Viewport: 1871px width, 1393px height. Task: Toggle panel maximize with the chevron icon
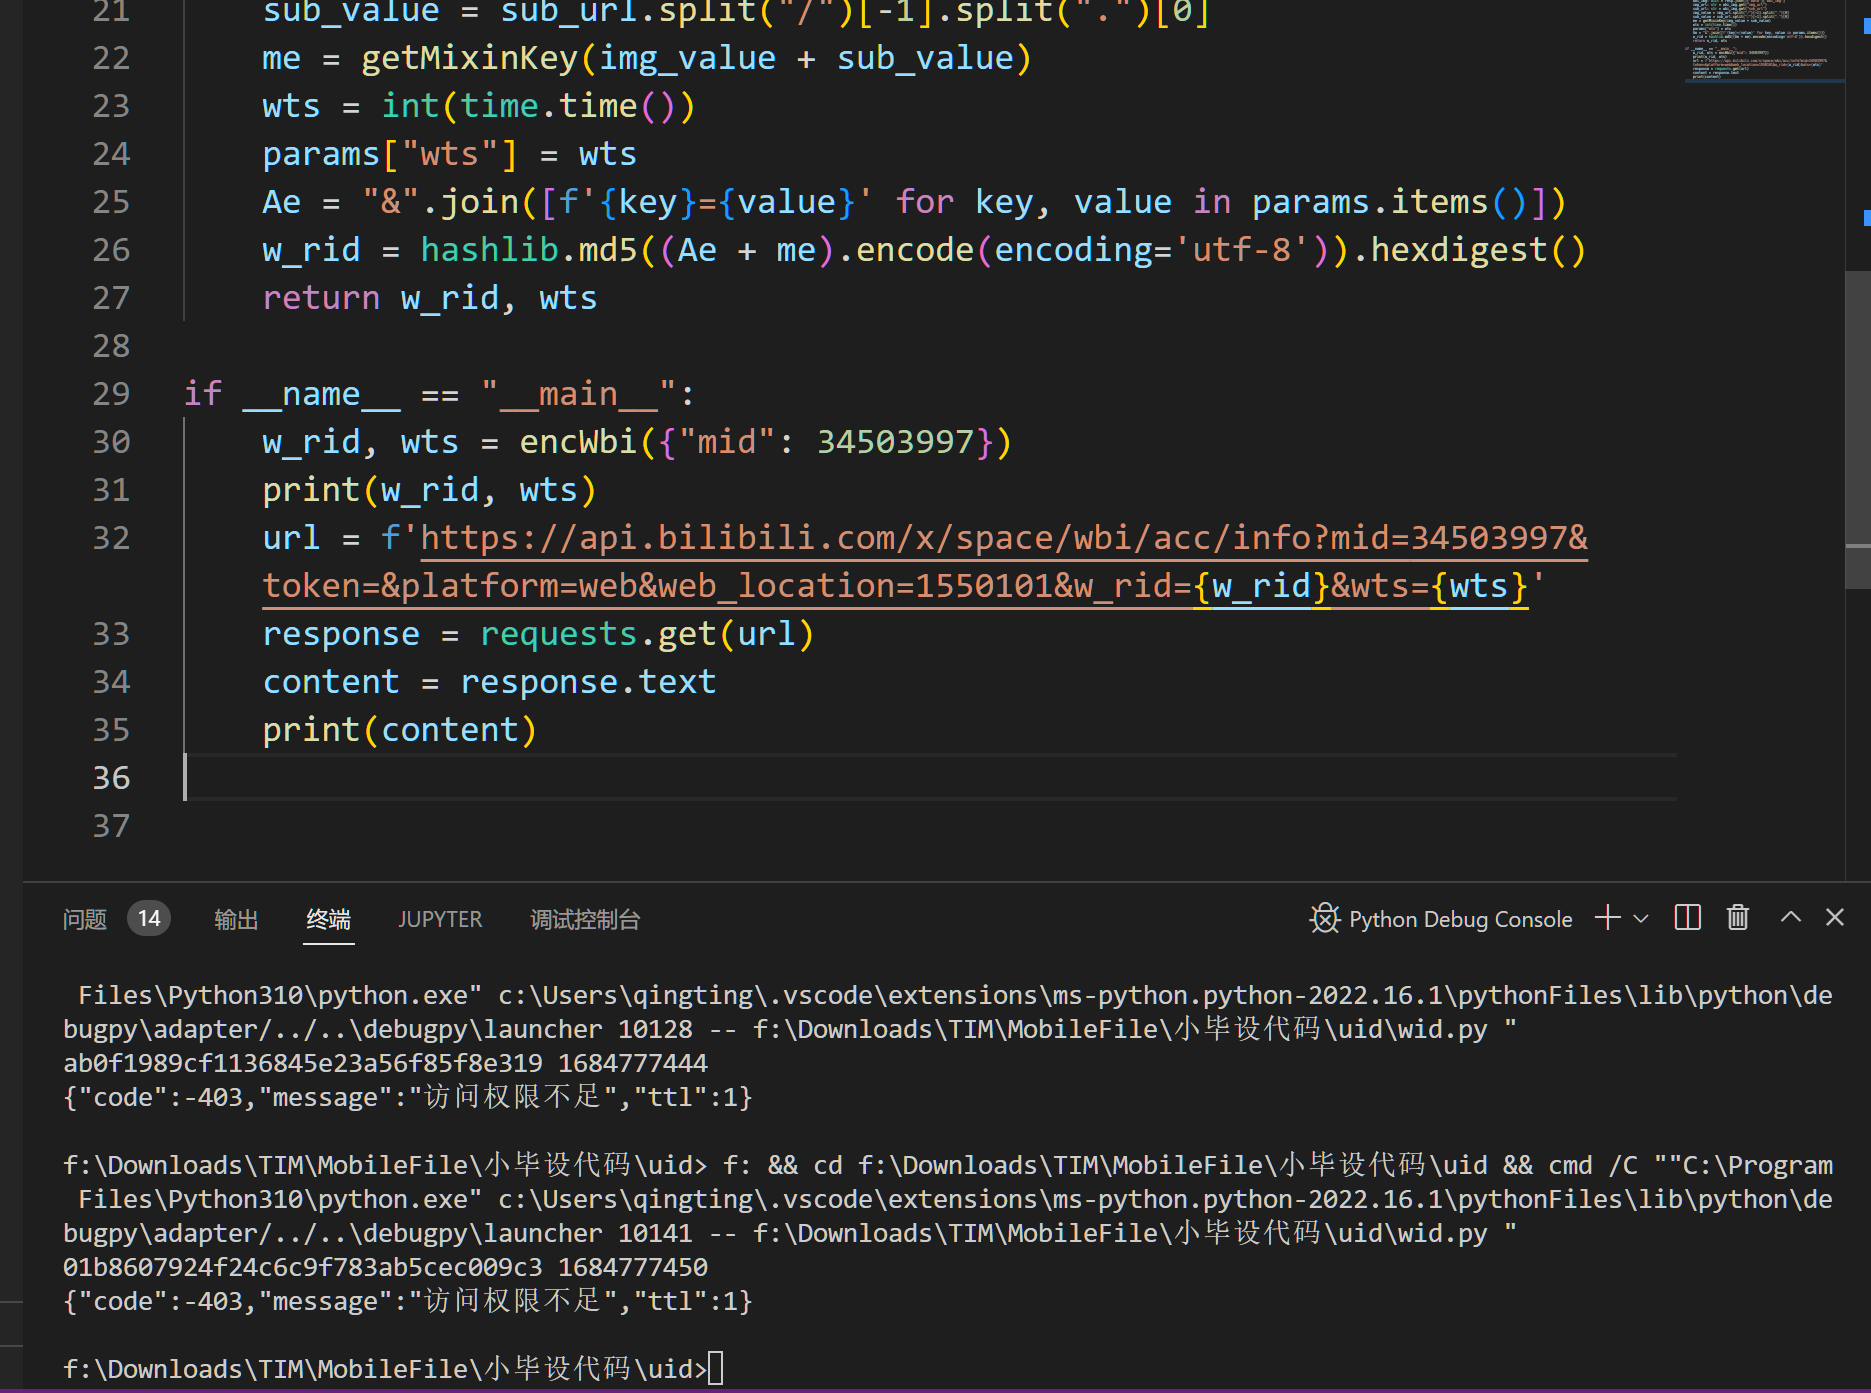(x=1789, y=918)
